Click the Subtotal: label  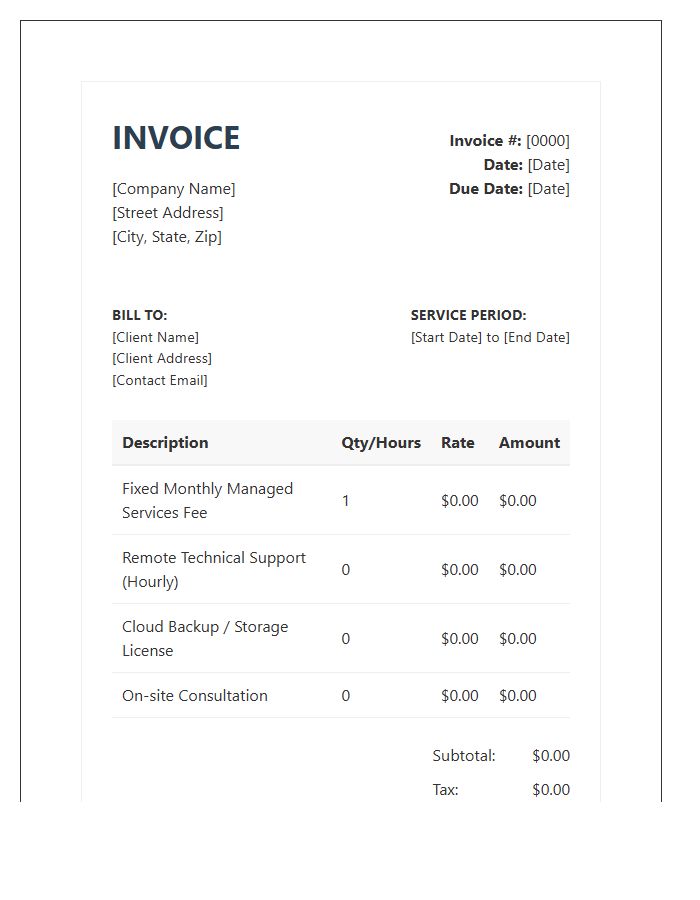click(x=464, y=756)
